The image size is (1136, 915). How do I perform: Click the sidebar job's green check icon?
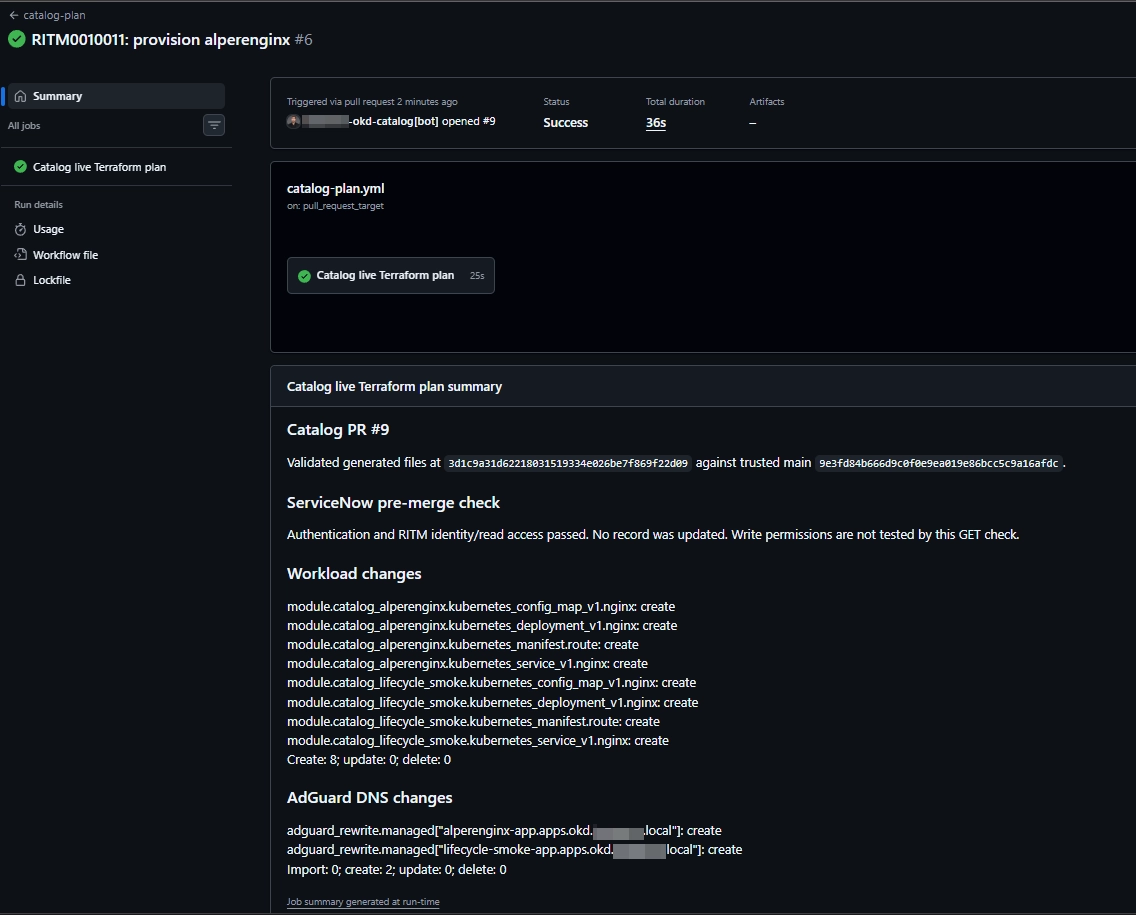[x=20, y=167]
